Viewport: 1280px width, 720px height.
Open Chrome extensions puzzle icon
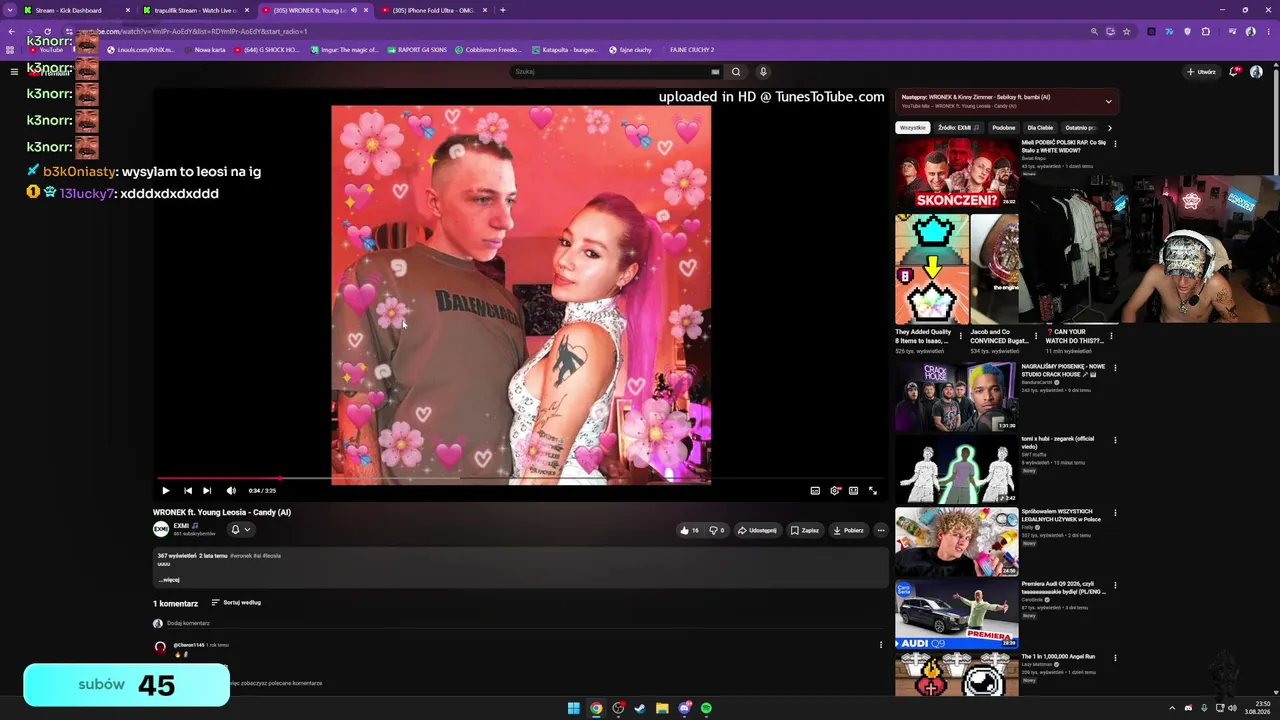tap(1206, 31)
